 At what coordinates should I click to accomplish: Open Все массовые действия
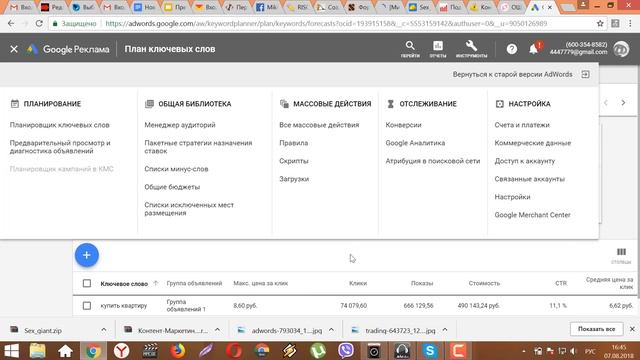click(x=319, y=125)
